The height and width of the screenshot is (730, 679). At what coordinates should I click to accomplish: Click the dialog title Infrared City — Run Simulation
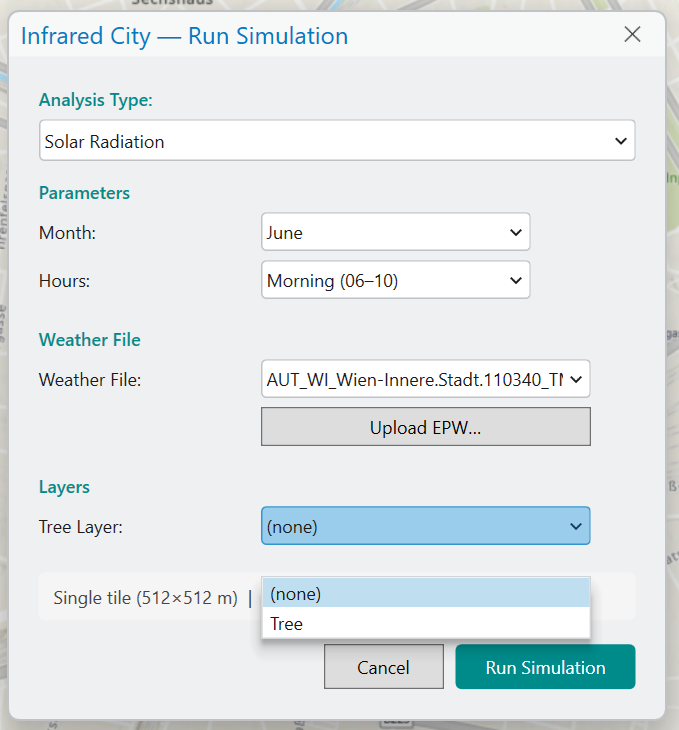pyautogui.click(x=184, y=36)
